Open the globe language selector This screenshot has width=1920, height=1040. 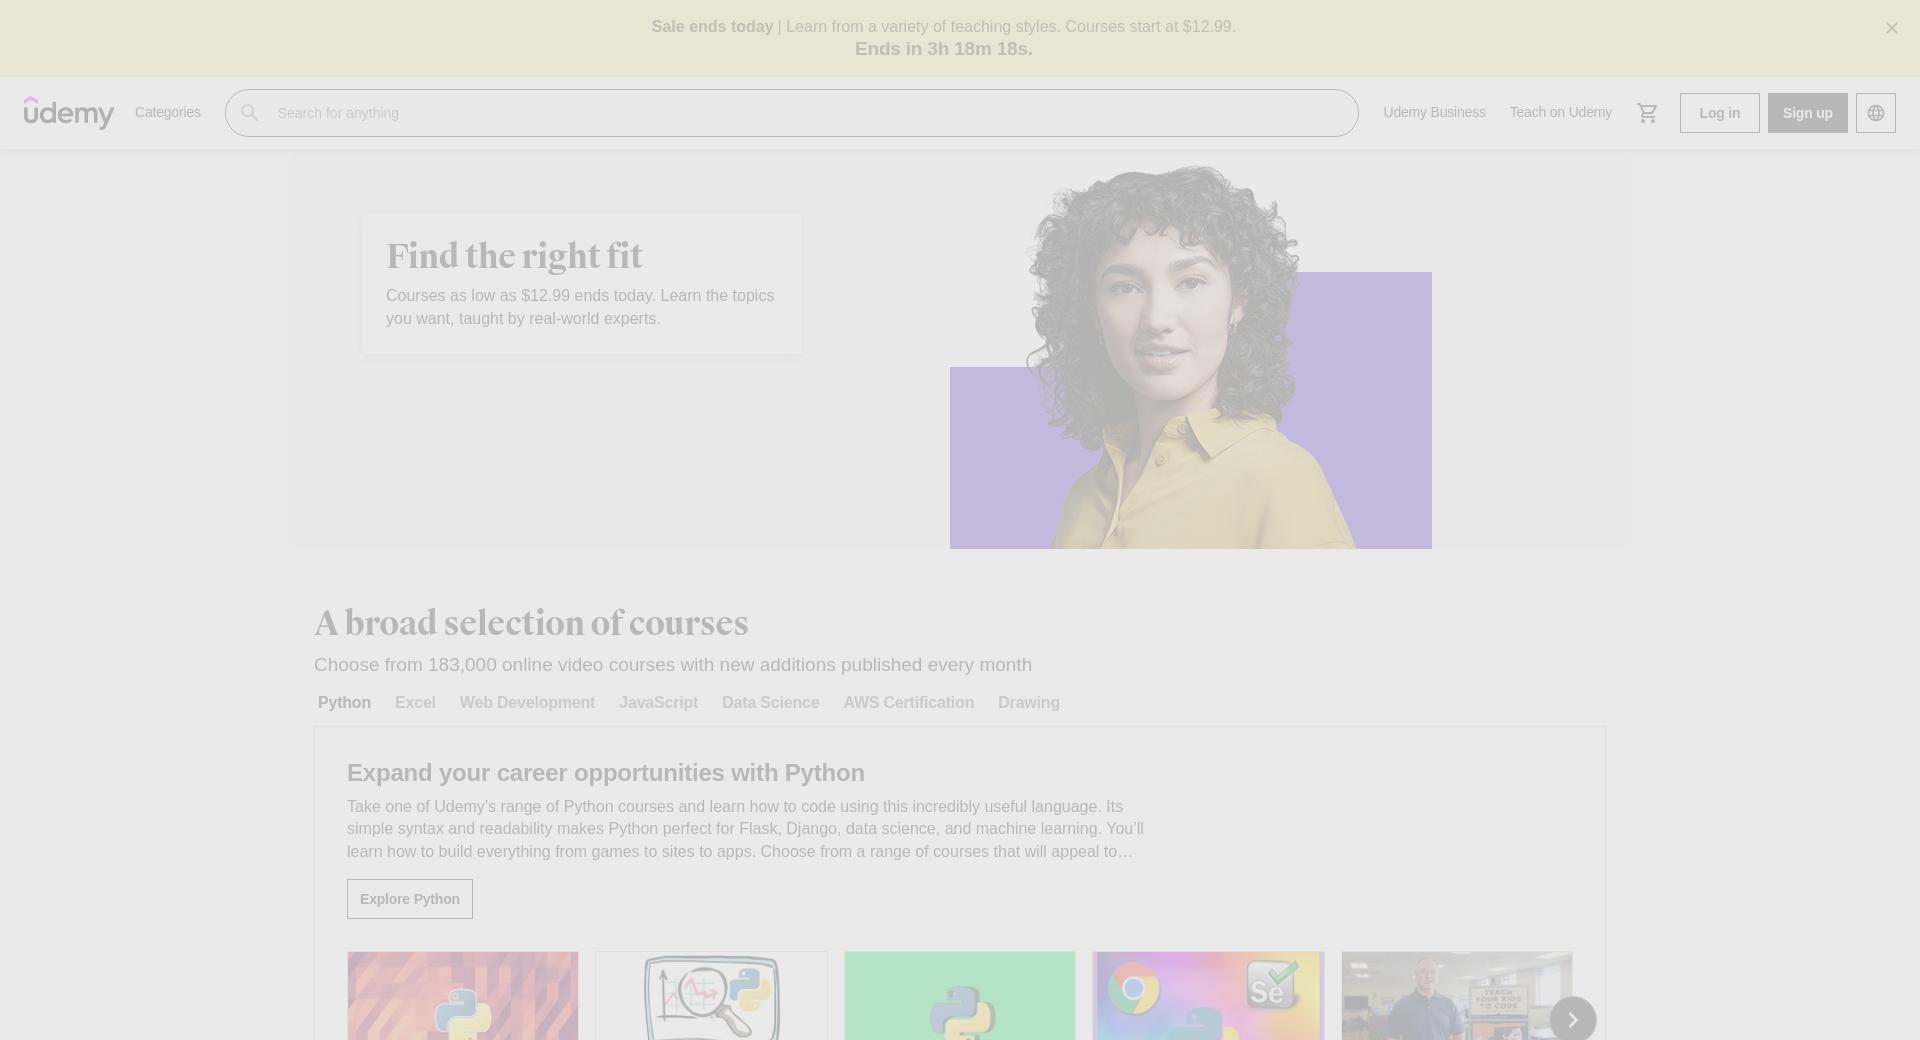[1875, 113]
